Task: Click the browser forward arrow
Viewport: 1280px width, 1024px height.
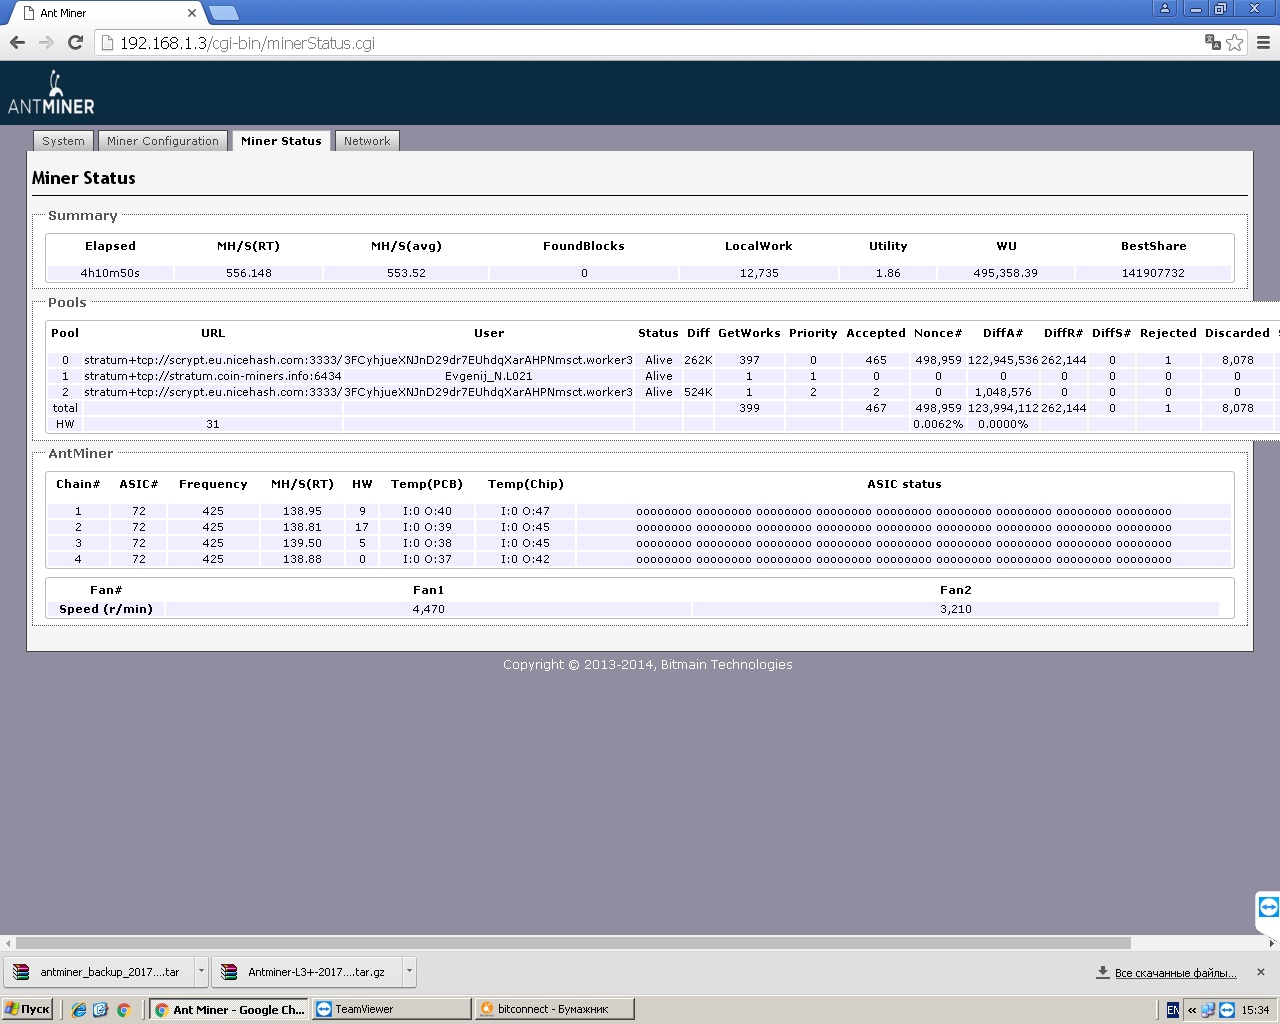Action: pyautogui.click(x=46, y=42)
